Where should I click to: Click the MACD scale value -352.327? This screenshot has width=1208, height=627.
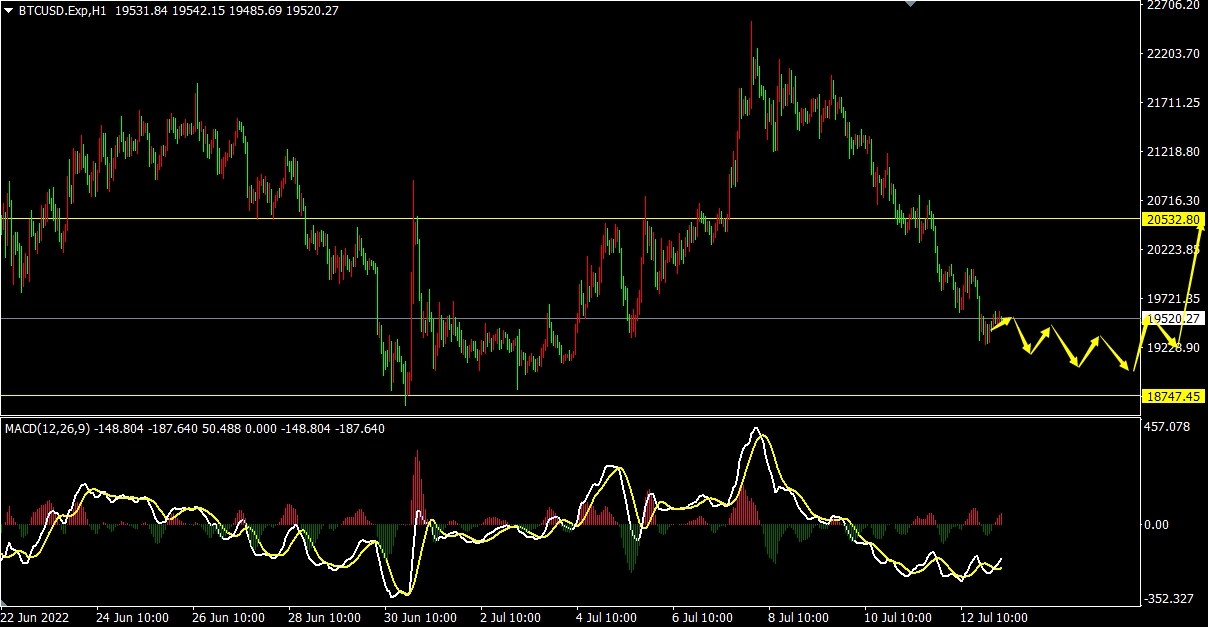pos(1170,599)
